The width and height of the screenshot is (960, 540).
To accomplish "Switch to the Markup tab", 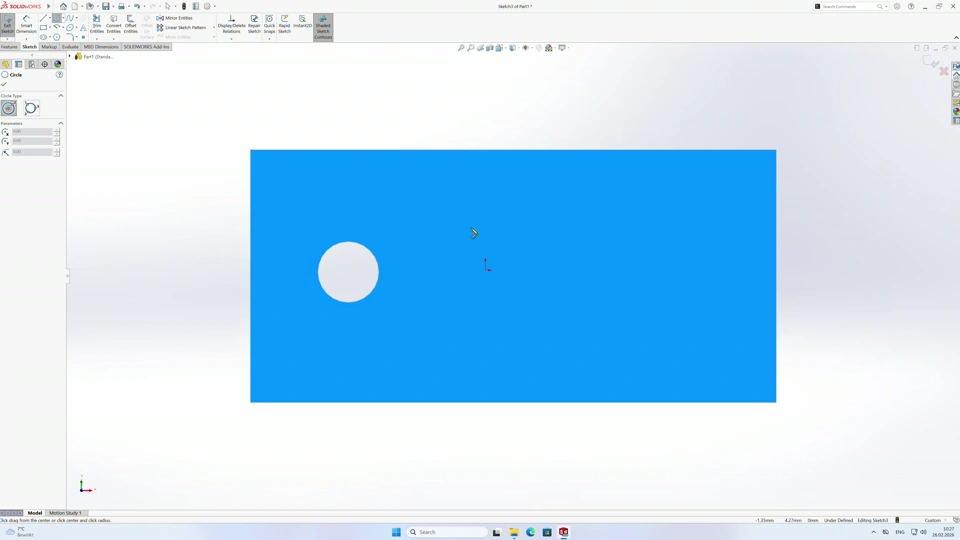I will tap(49, 47).
